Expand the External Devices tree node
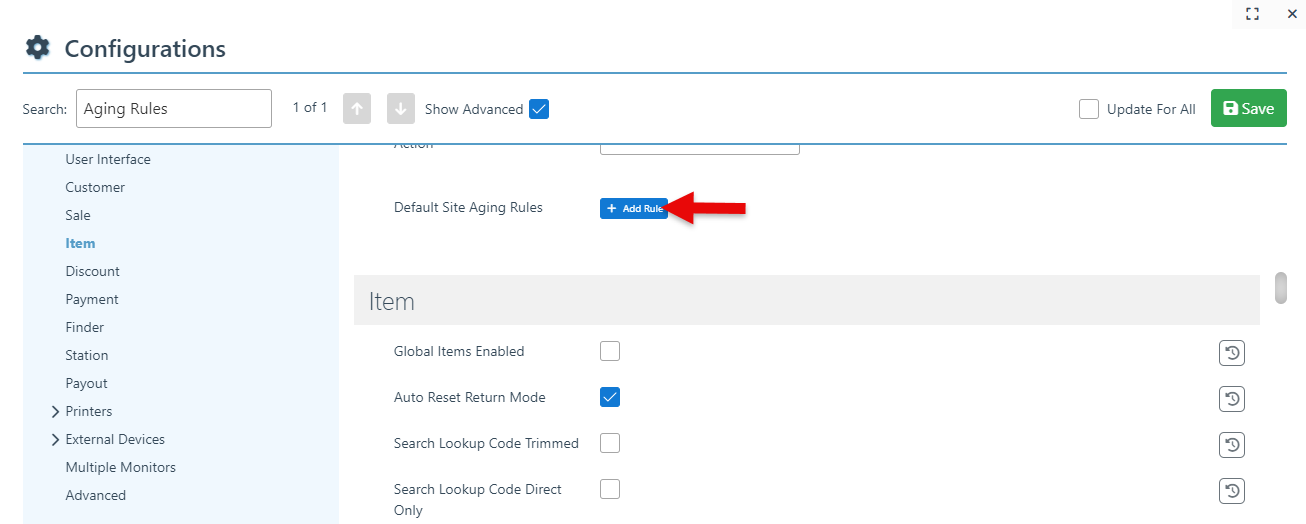1306x524 pixels. point(55,439)
